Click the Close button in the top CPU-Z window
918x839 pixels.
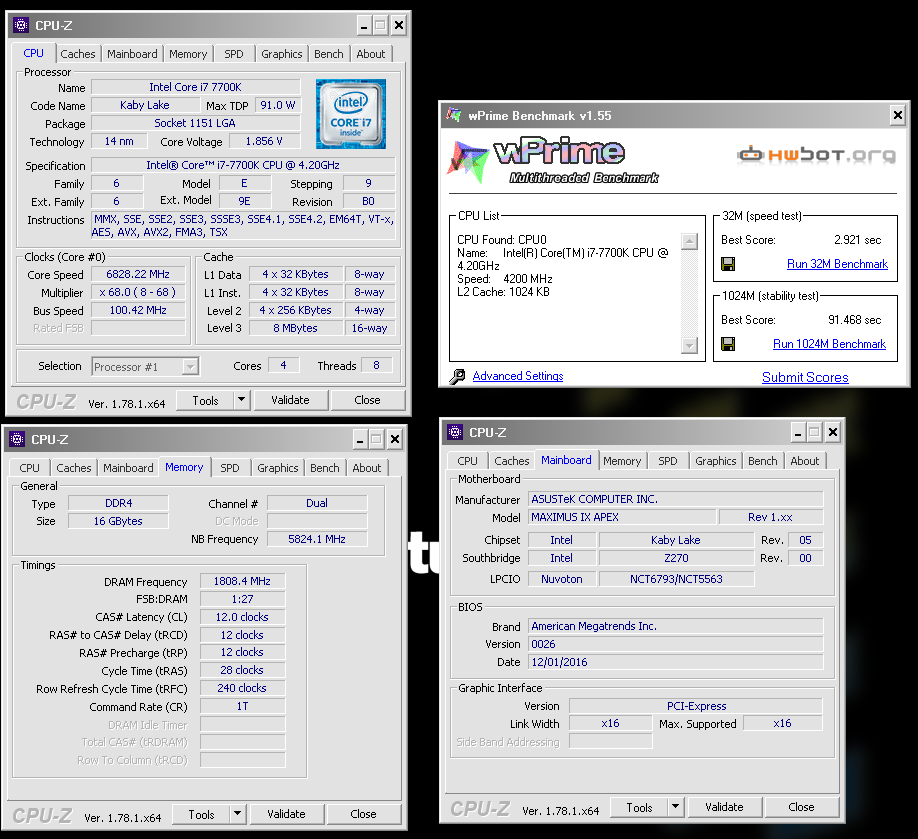(x=368, y=400)
